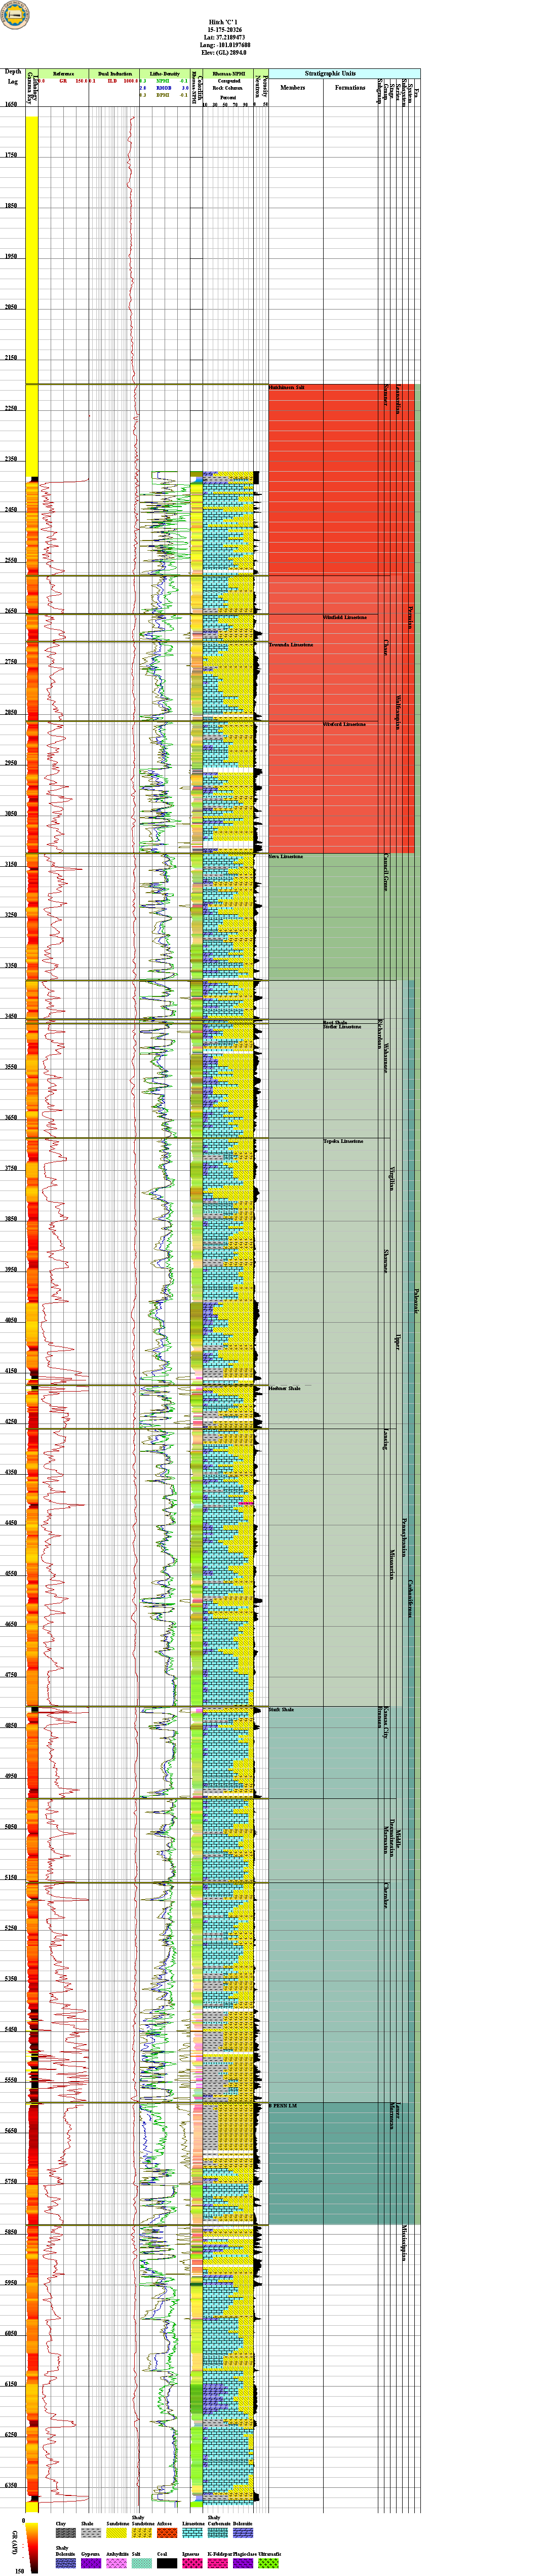Click the Shaly Sandstone legend swatch
Viewport: 547px width, 2576px height.
pyautogui.click(x=141, y=2534)
